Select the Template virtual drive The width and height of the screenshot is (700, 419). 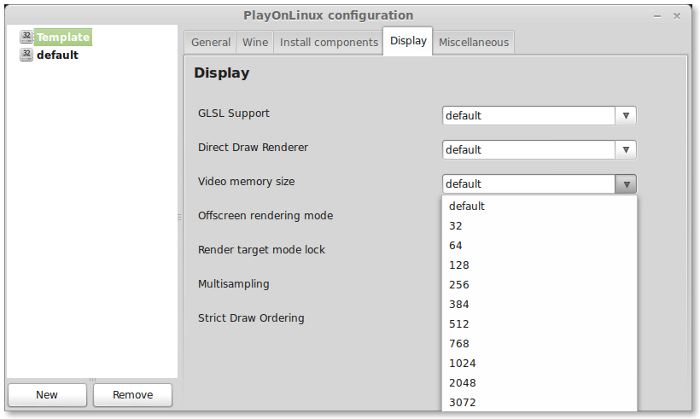pyautogui.click(x=63, y=37)
